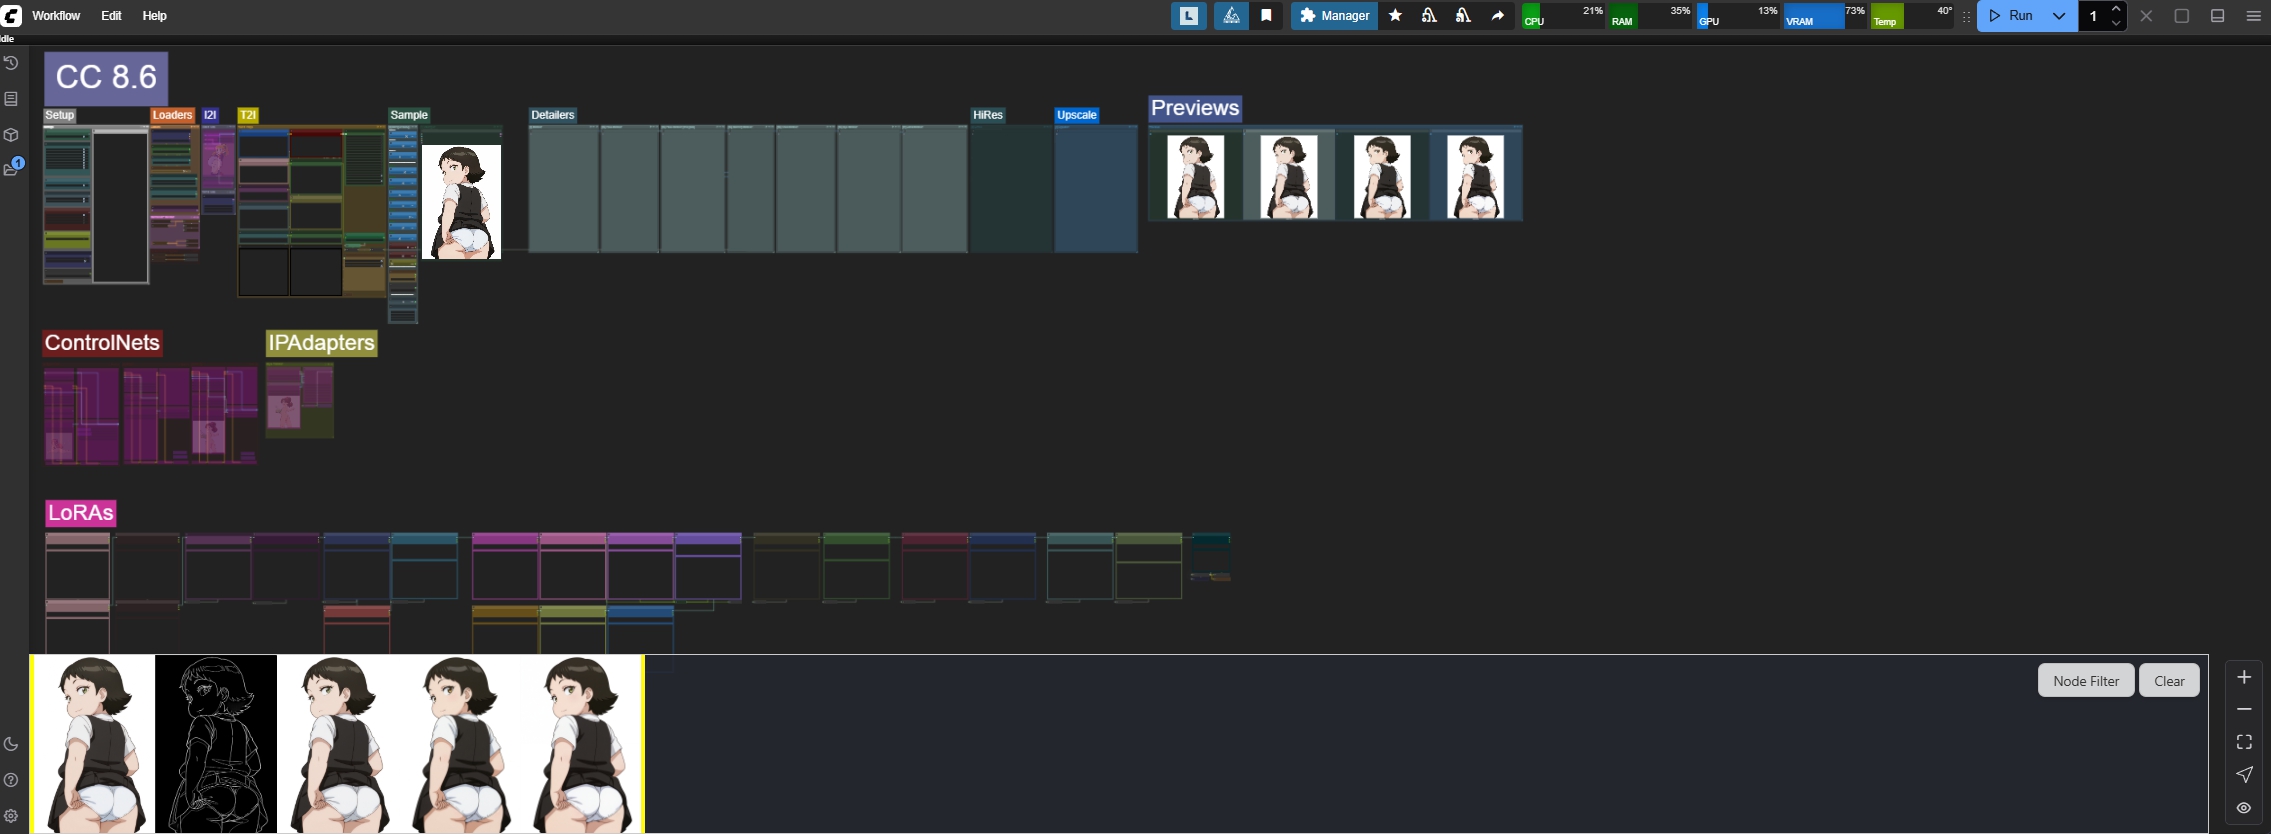Click the pyramid logo toolbar icon
2271x834 pixels.
pos(1231,16)
